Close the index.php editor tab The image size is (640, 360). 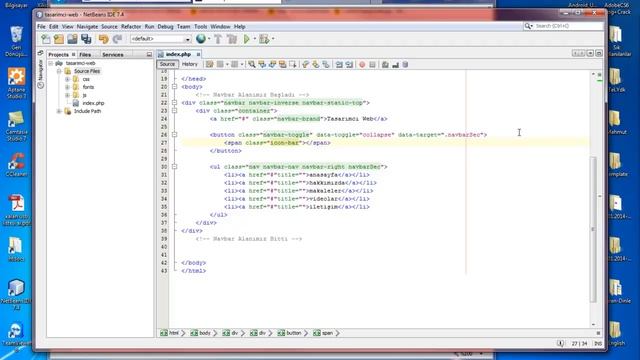pos(198,54)
